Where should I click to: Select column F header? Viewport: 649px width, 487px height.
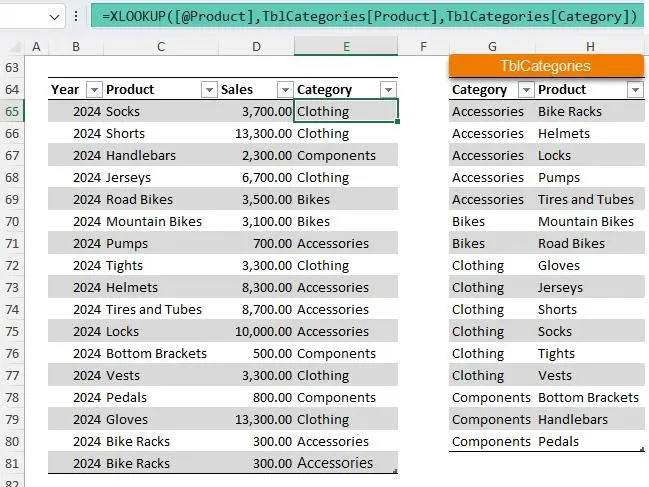(x=423, y=46)
